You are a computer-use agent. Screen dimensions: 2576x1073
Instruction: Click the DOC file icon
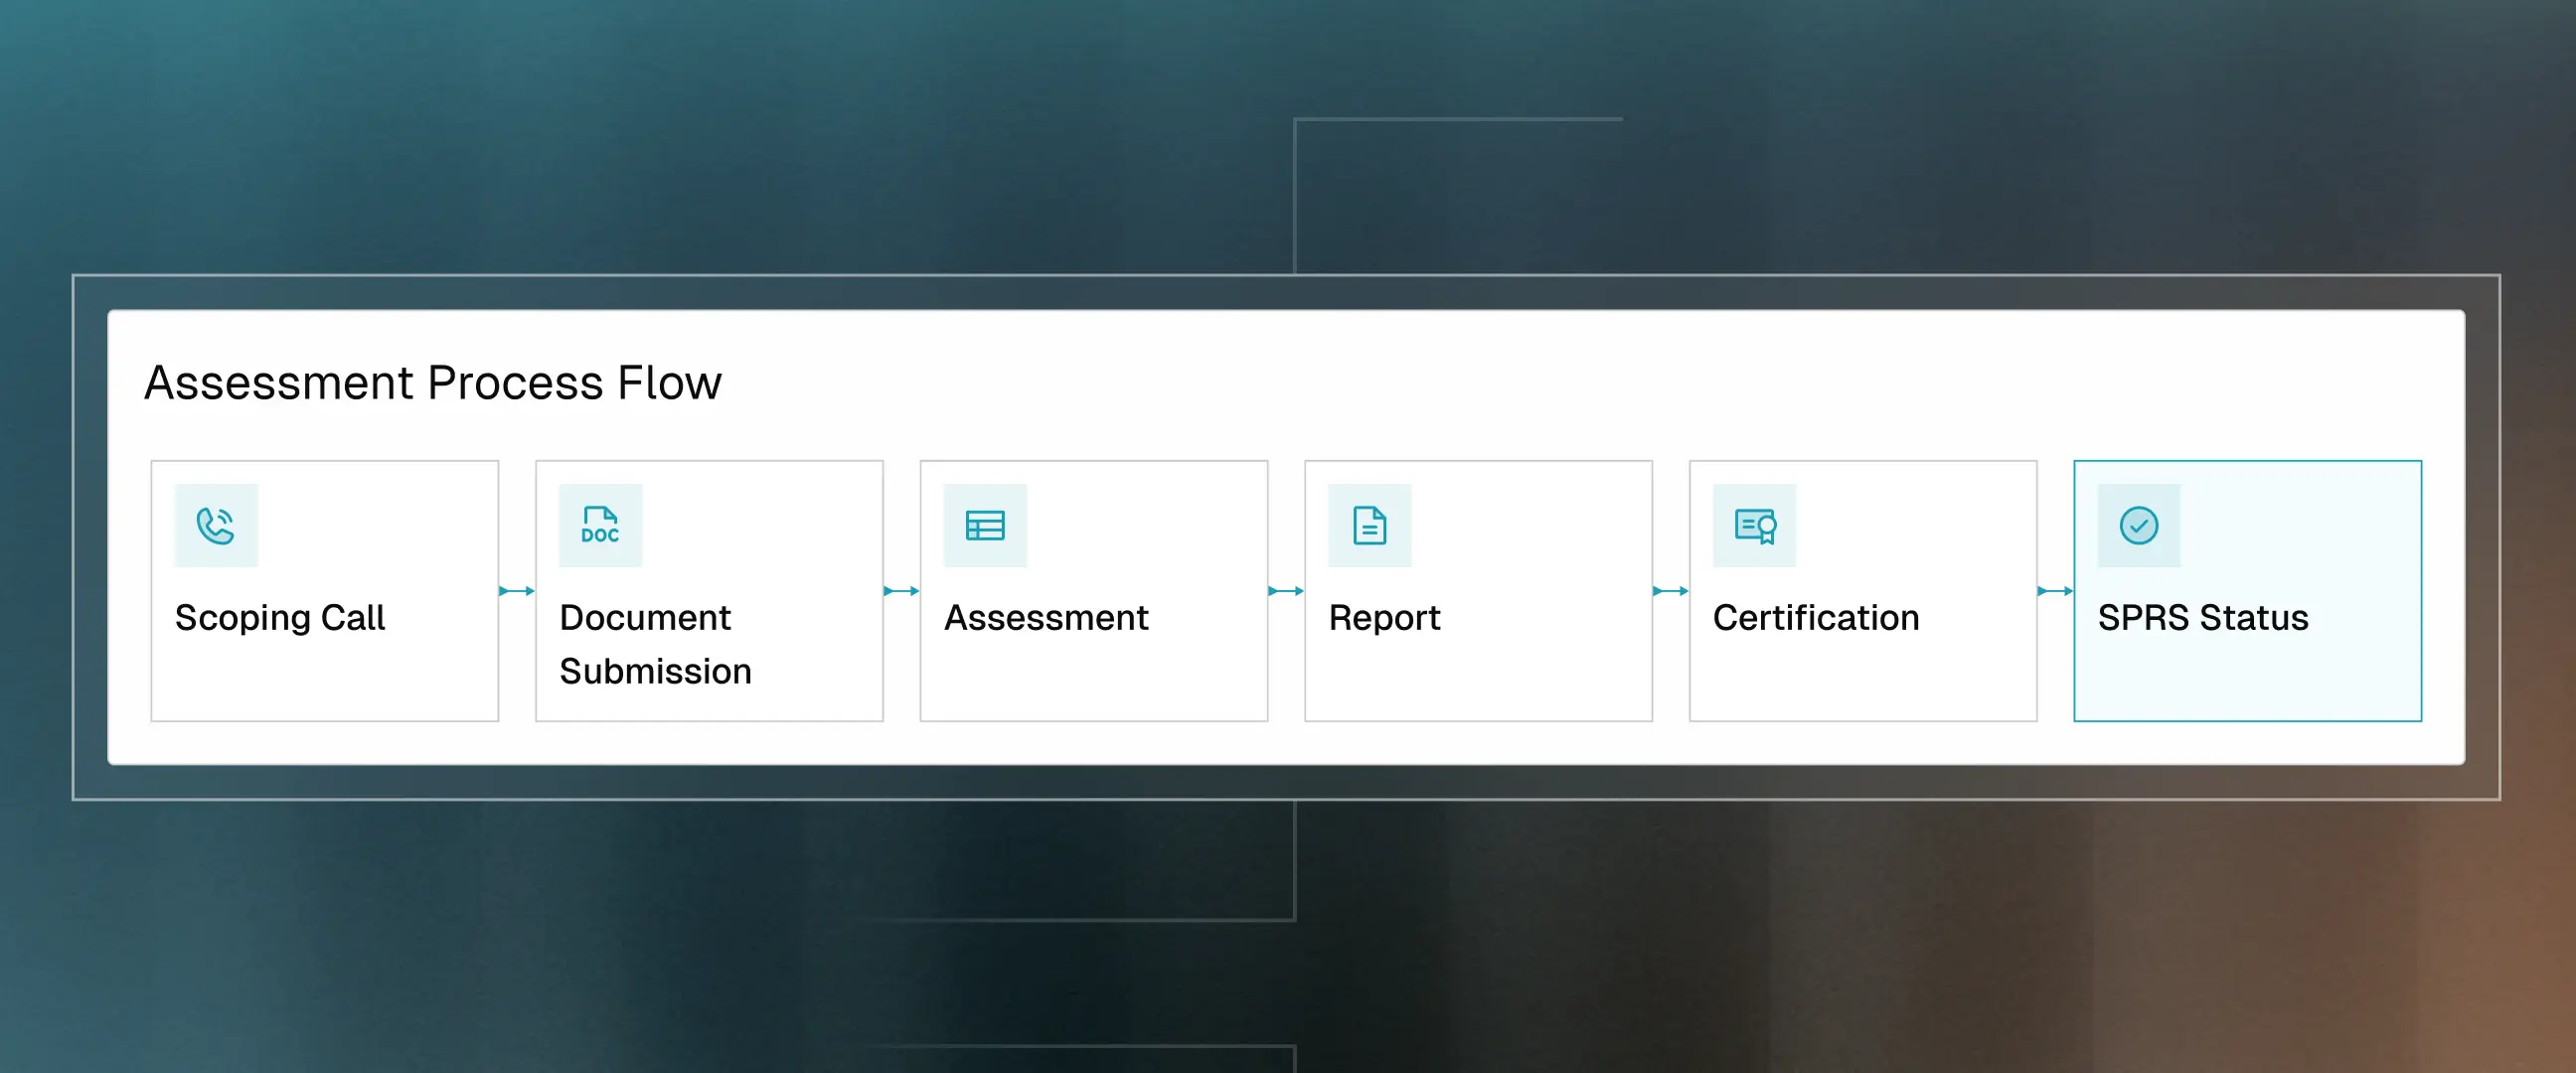(600, 526)
